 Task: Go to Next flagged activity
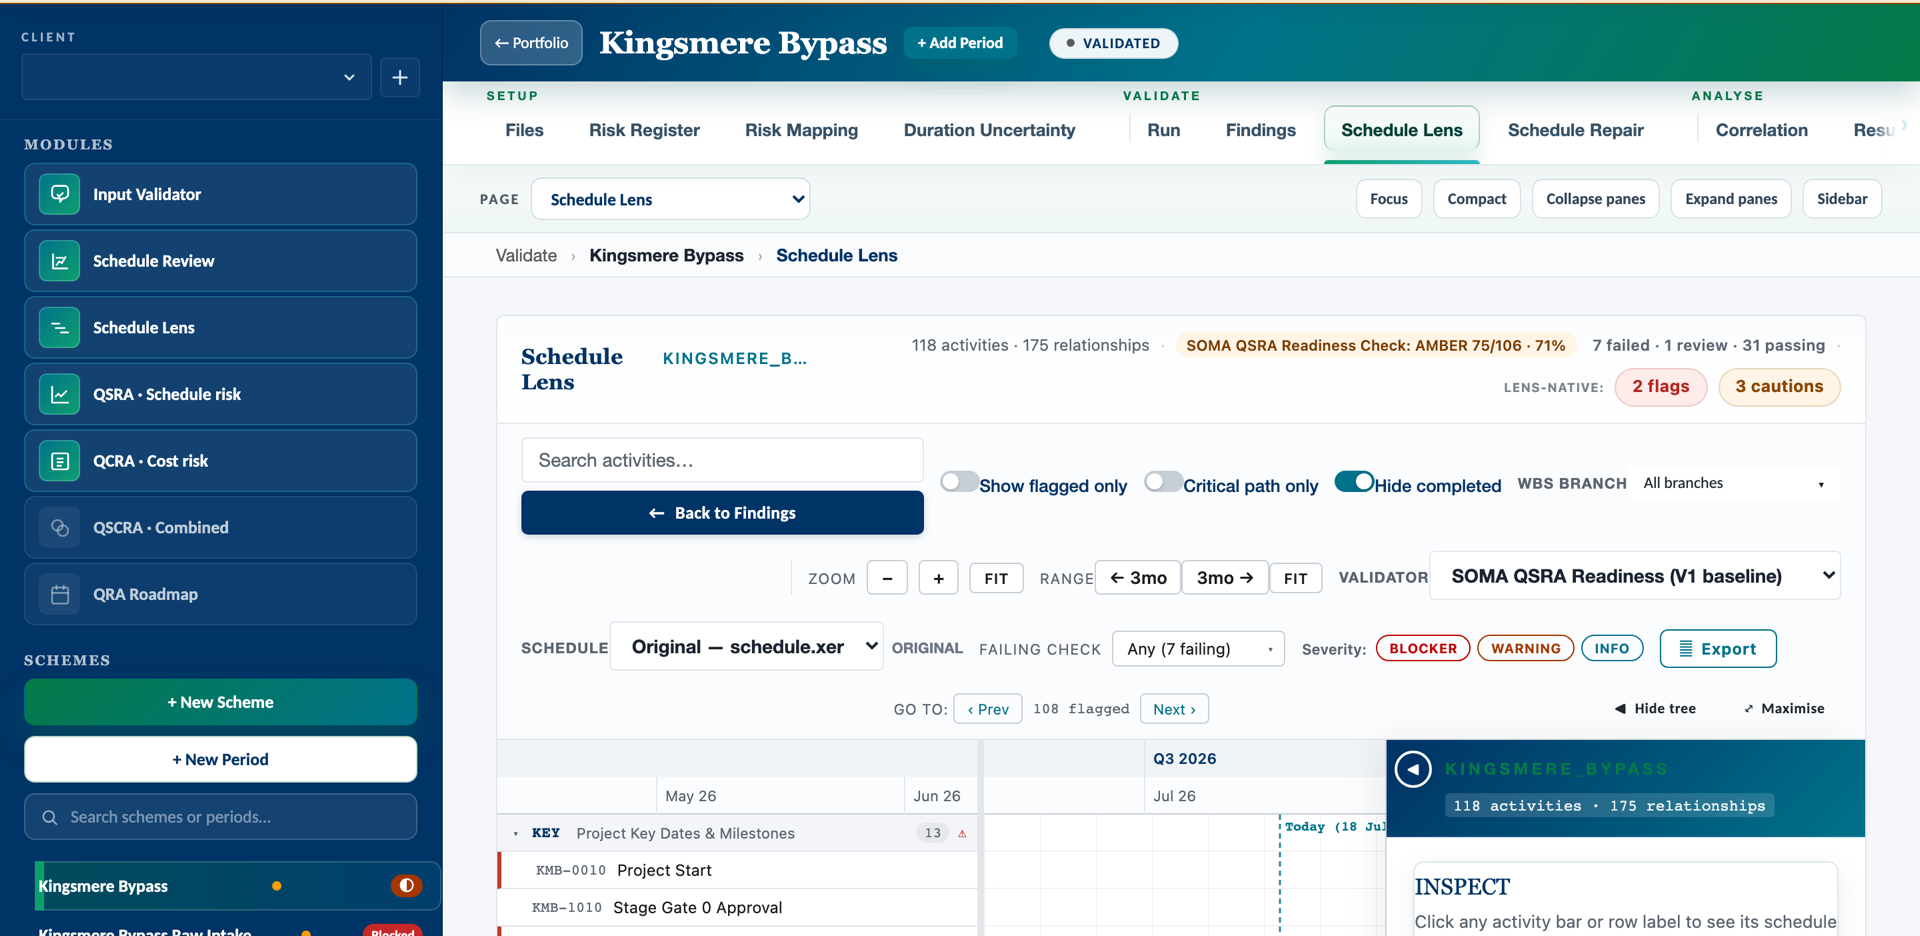coord(1174,709)
